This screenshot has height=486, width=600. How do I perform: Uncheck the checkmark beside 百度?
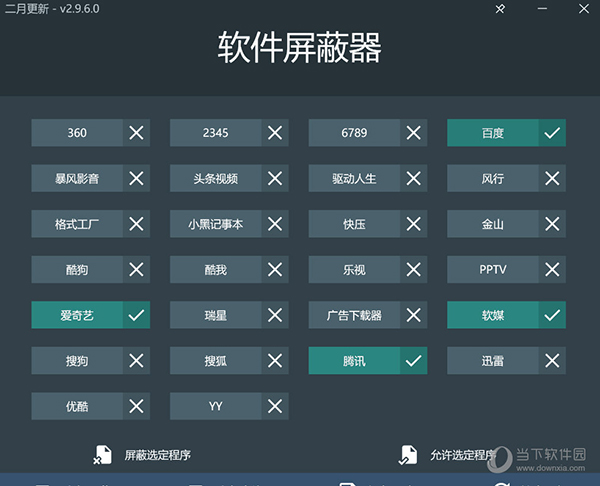click(552, 133)
